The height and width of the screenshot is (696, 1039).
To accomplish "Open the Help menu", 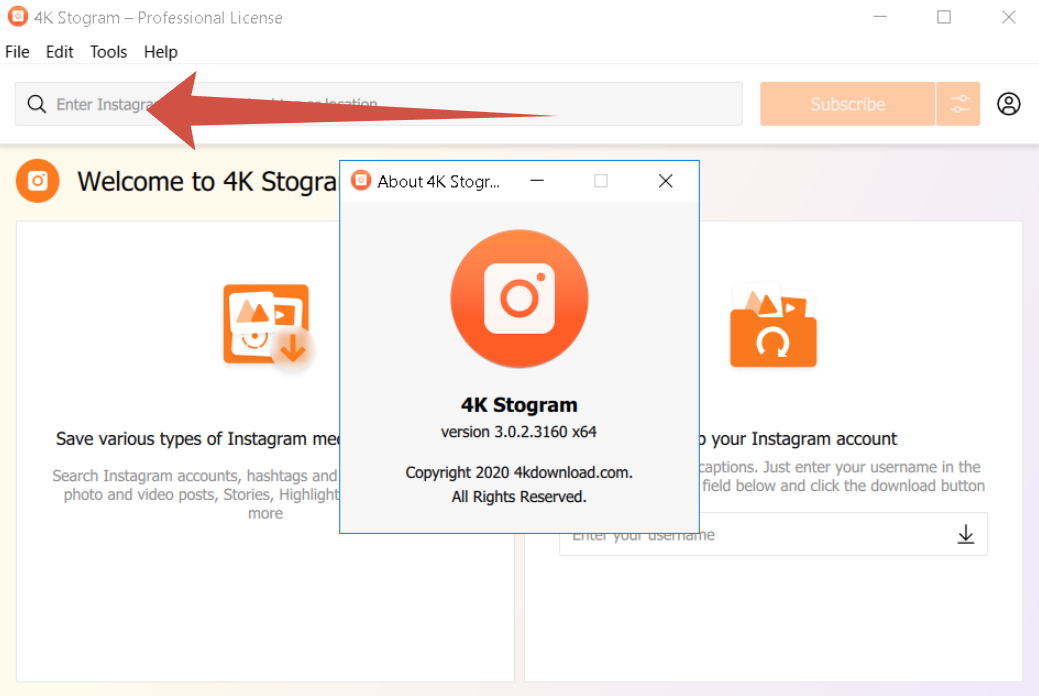I will (160, 52).
